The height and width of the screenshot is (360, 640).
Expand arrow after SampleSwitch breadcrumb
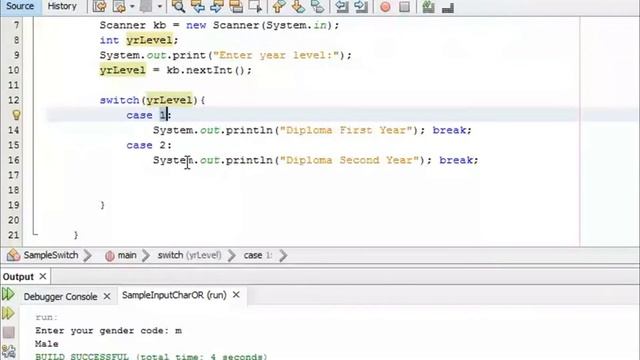click(x=87, y=256)
